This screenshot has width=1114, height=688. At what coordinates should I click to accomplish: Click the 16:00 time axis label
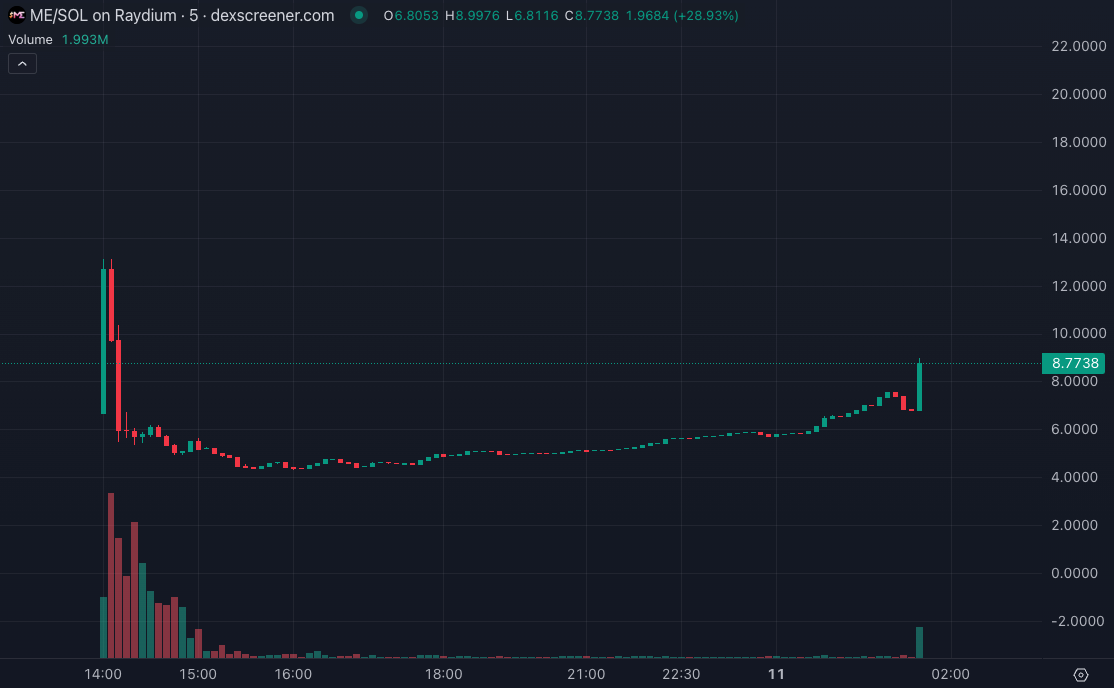(x=293, y=674)
